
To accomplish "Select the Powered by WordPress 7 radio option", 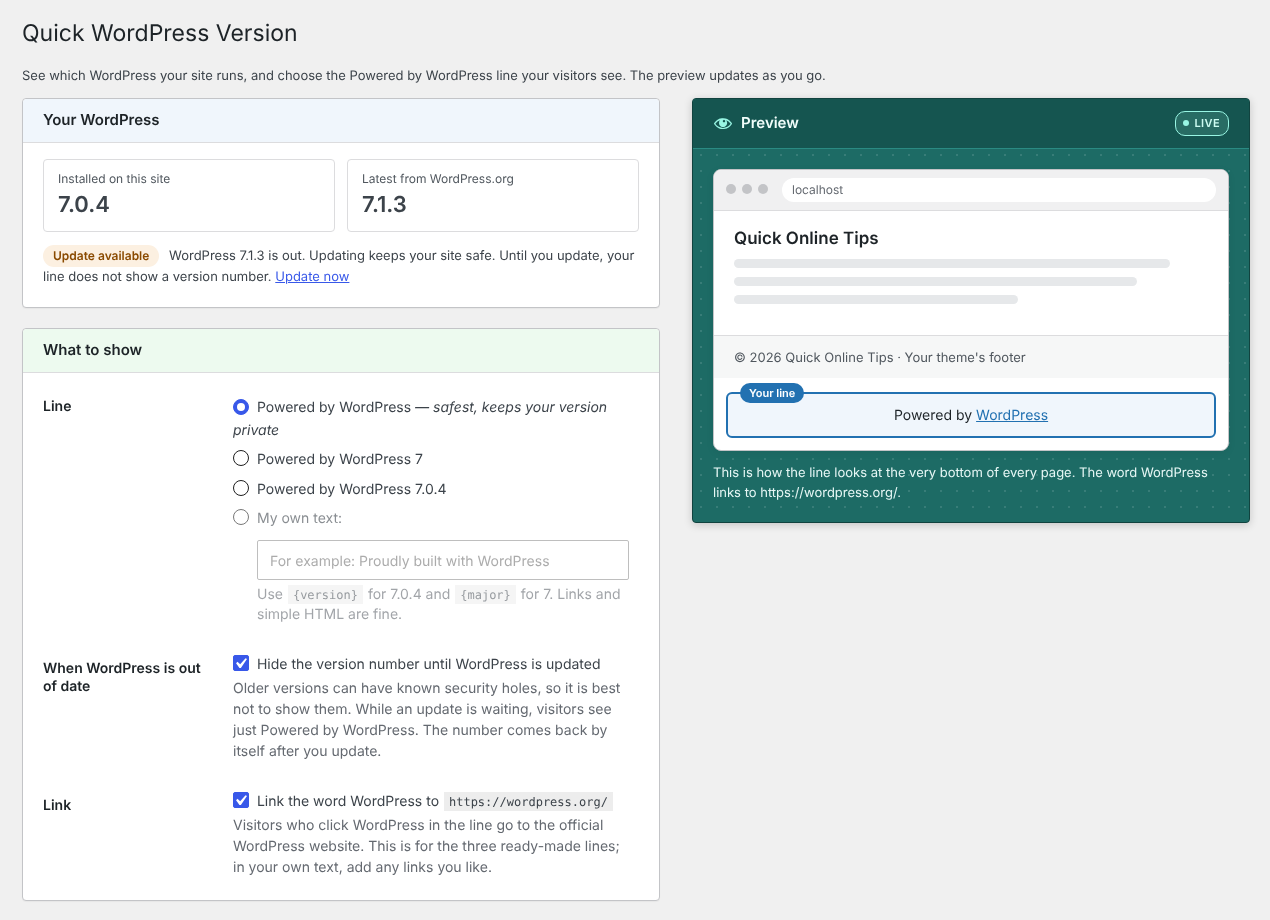I will pyautogui.click(x=241, y=459).
